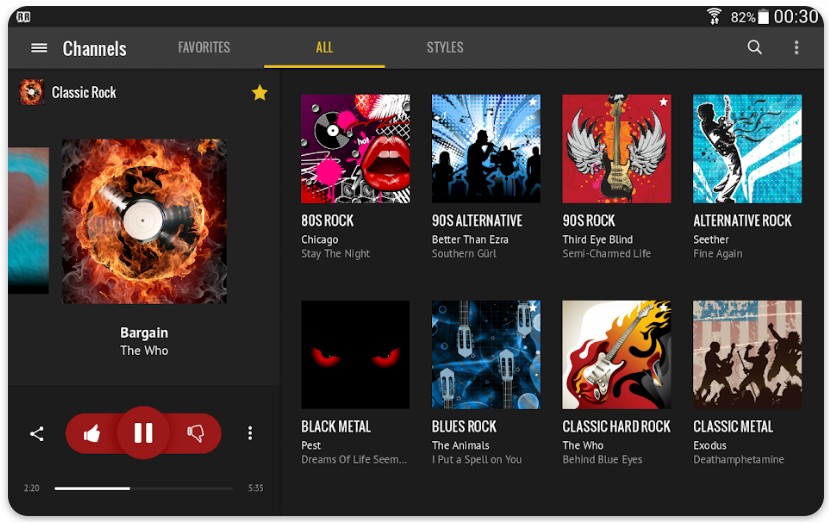This screenshot has height=524, width=829.
Task: Click artist Exodus
Action: pos(710,445)
